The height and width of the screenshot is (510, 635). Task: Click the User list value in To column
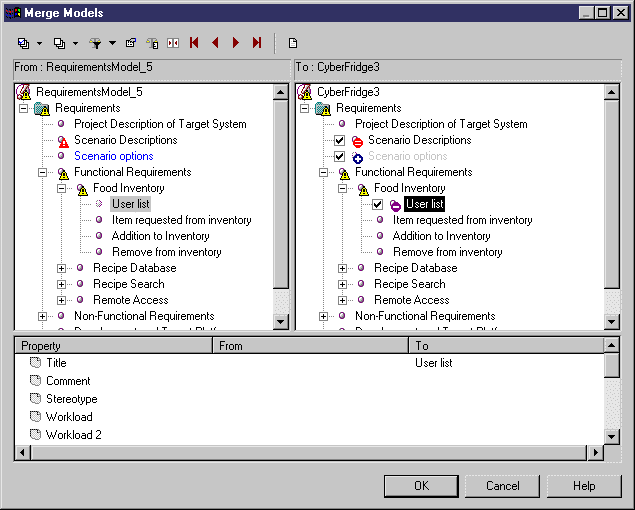click(434, 363)
